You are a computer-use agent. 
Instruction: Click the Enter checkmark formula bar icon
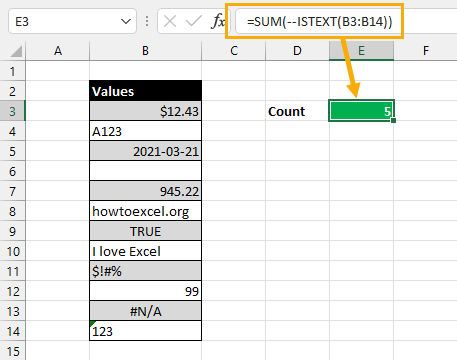pos(194,22)
